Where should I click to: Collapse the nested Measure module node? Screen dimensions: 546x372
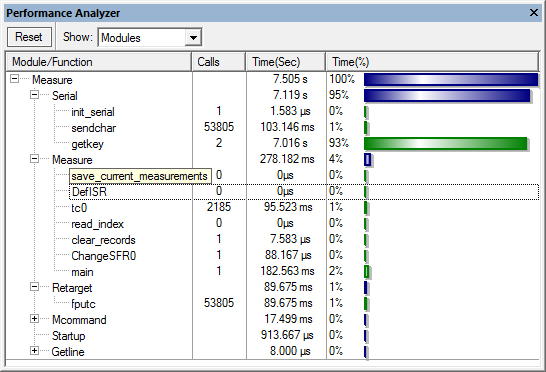(34, 159)
